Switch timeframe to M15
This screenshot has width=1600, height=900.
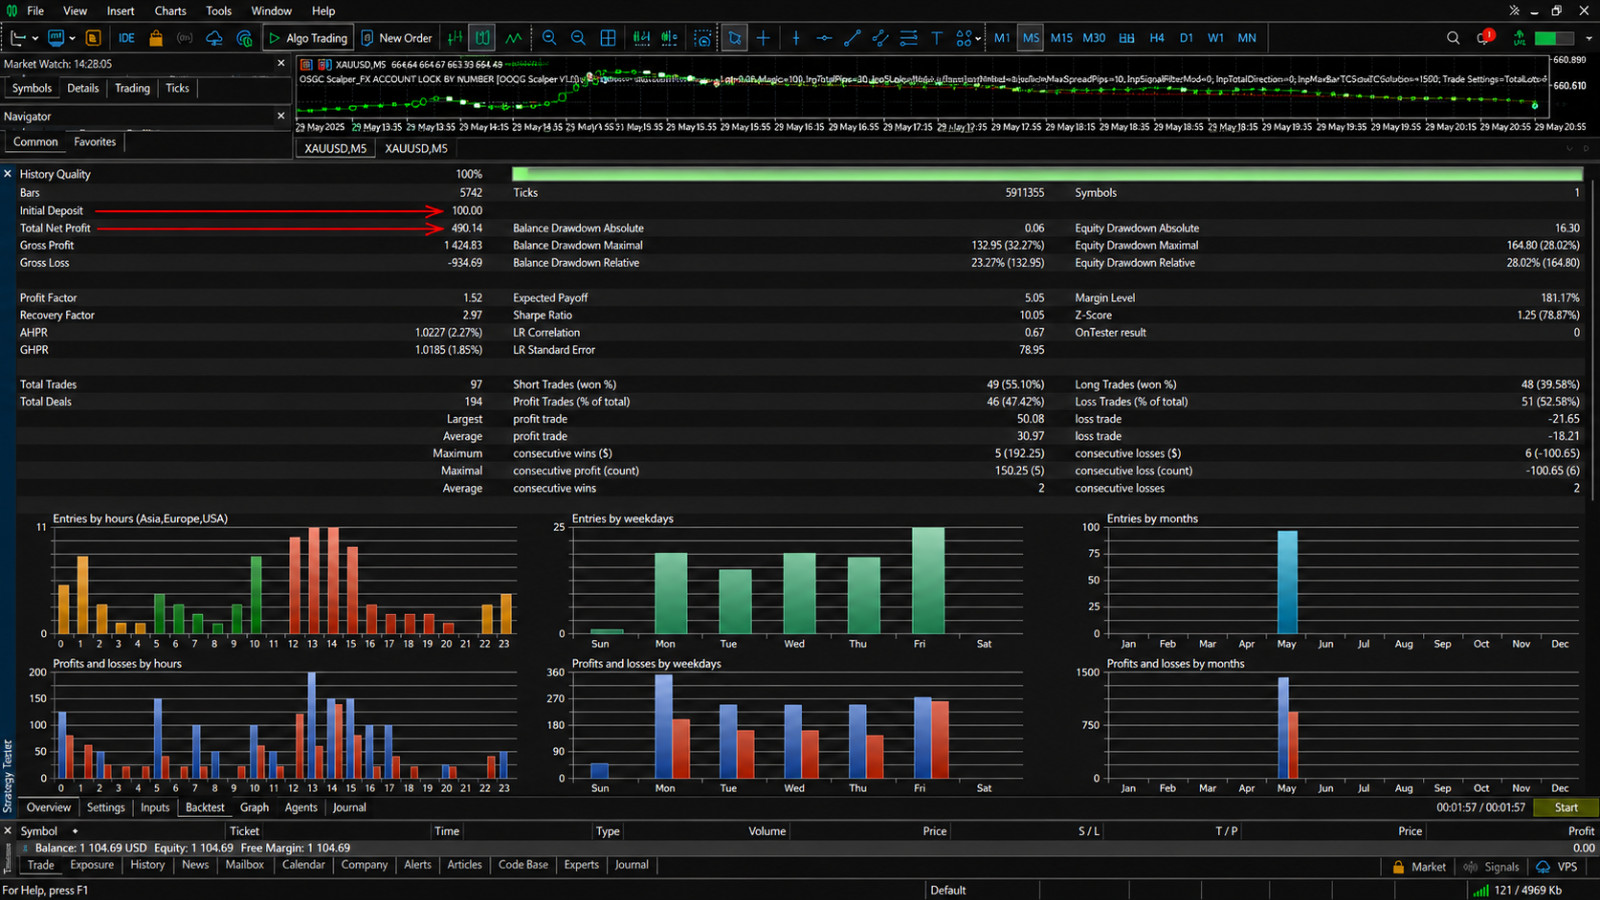click(x=1061, y=38)
